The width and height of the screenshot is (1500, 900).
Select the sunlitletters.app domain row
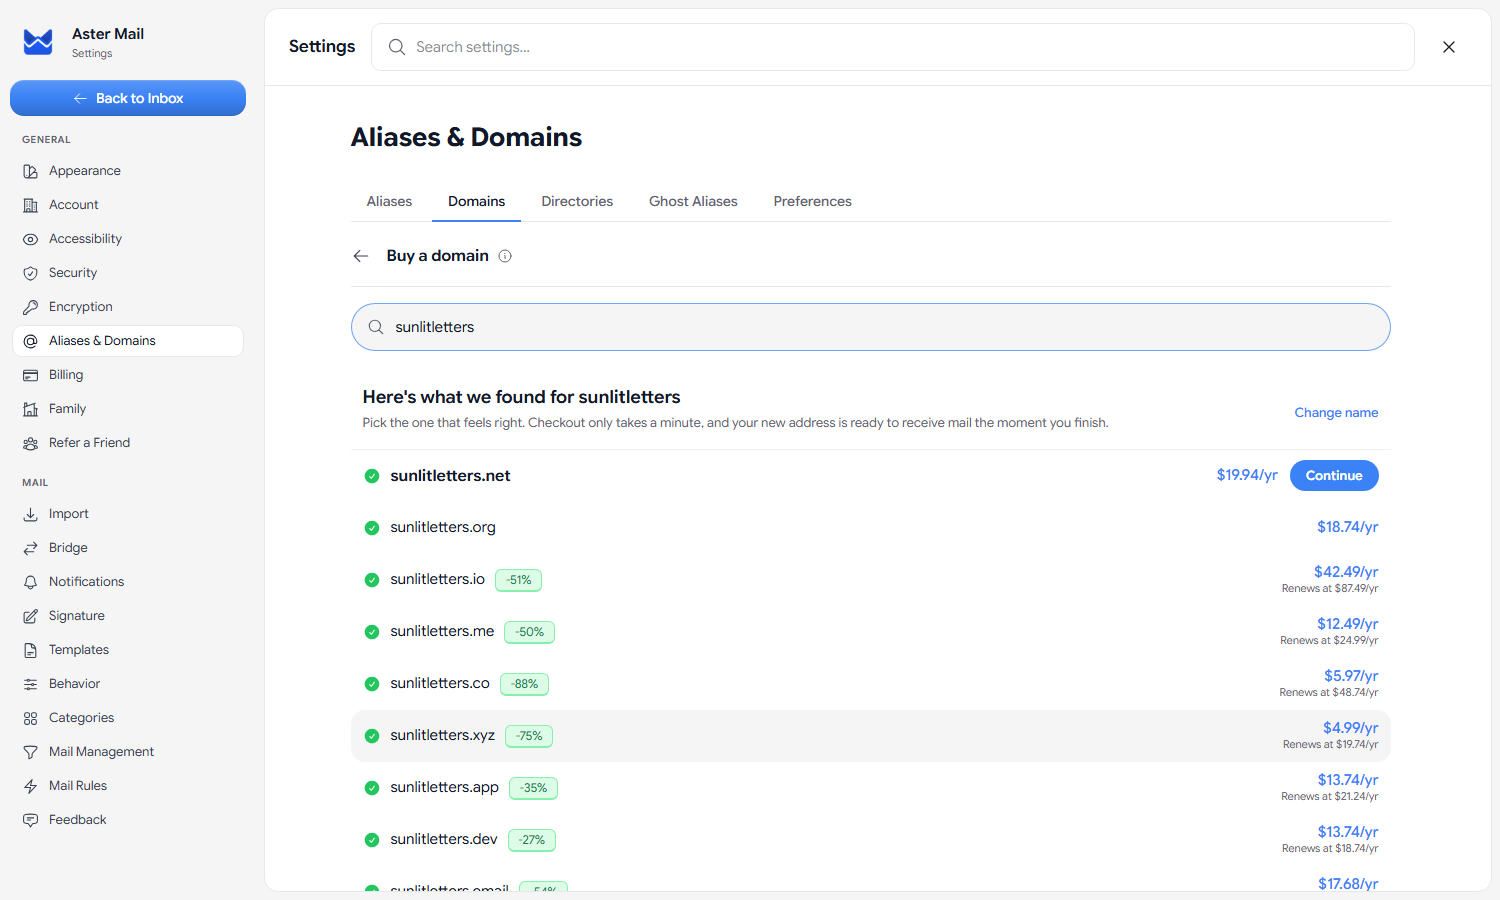click(x=870, y=788)
